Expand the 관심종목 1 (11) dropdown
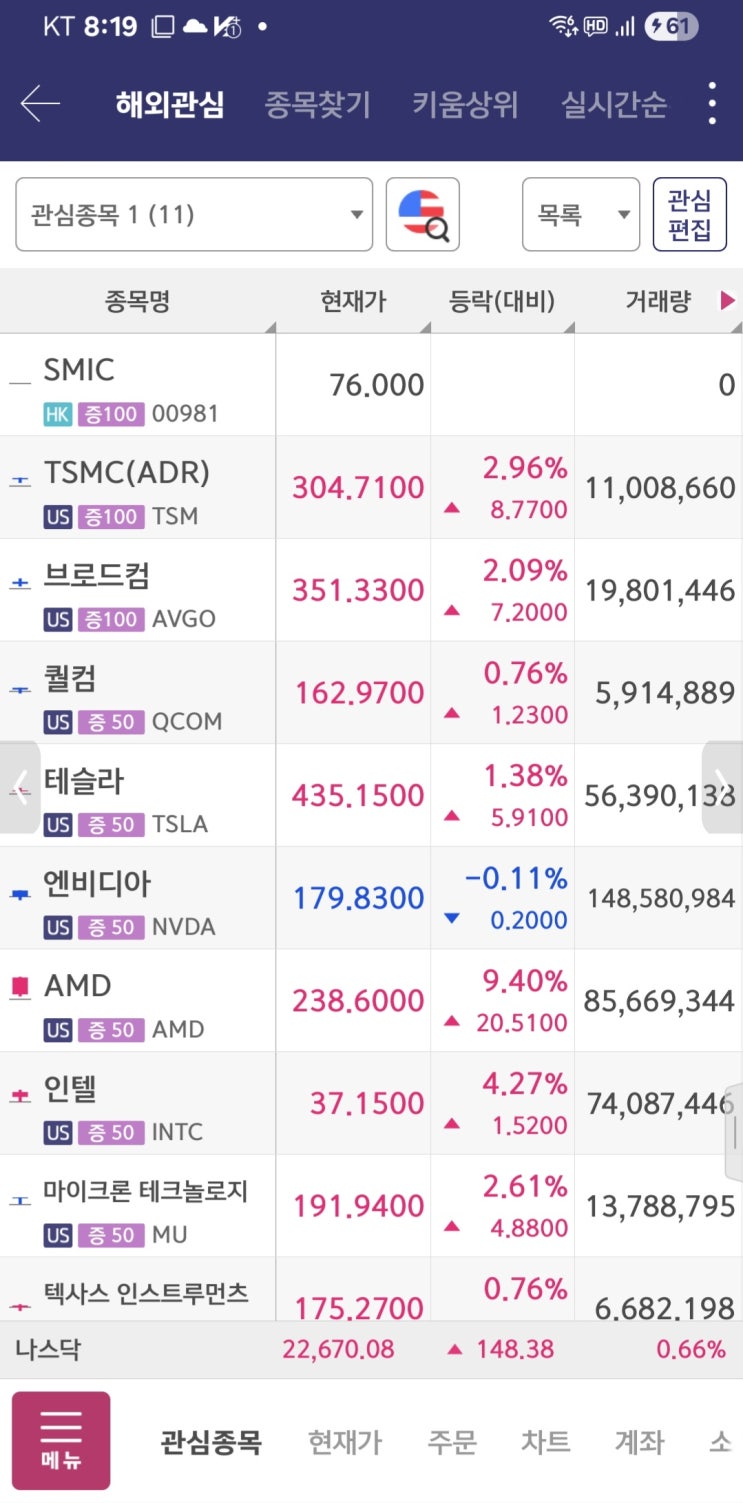 (x=194, y=215)
